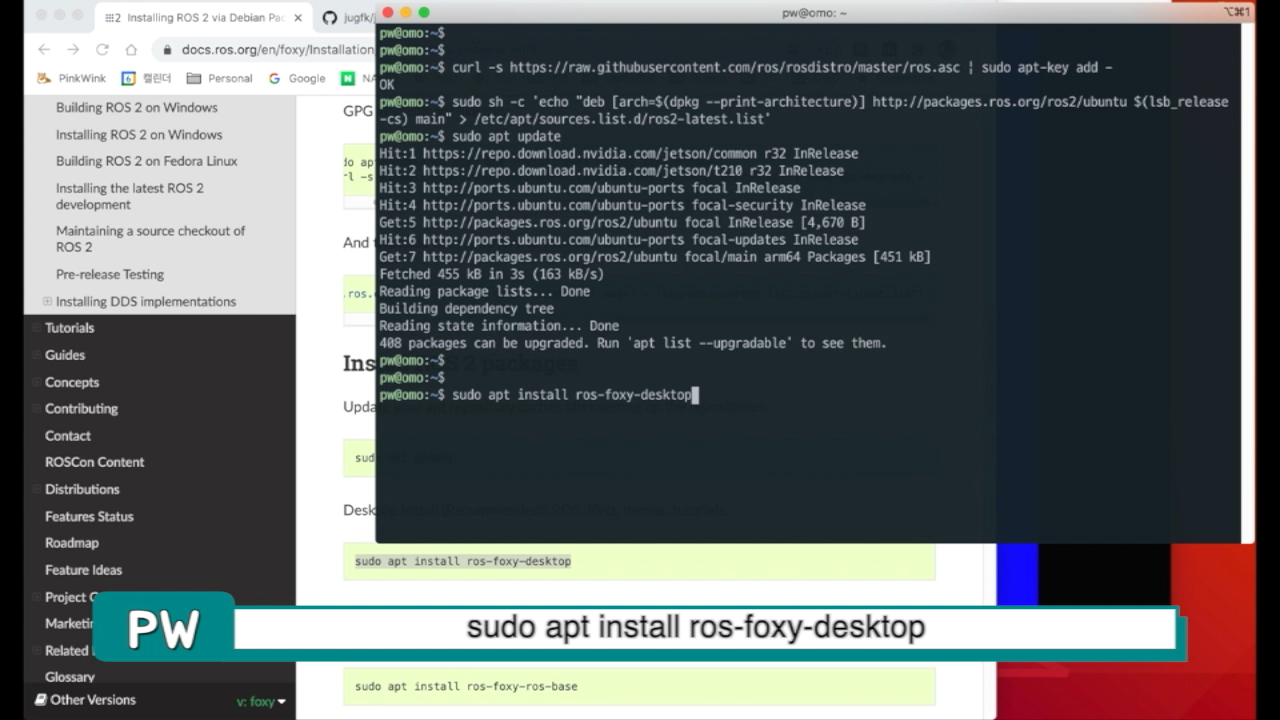The width and height of the screenshot is (1280, 720).
Task: Expand the Distributions sidebar section
Action: 36,489
